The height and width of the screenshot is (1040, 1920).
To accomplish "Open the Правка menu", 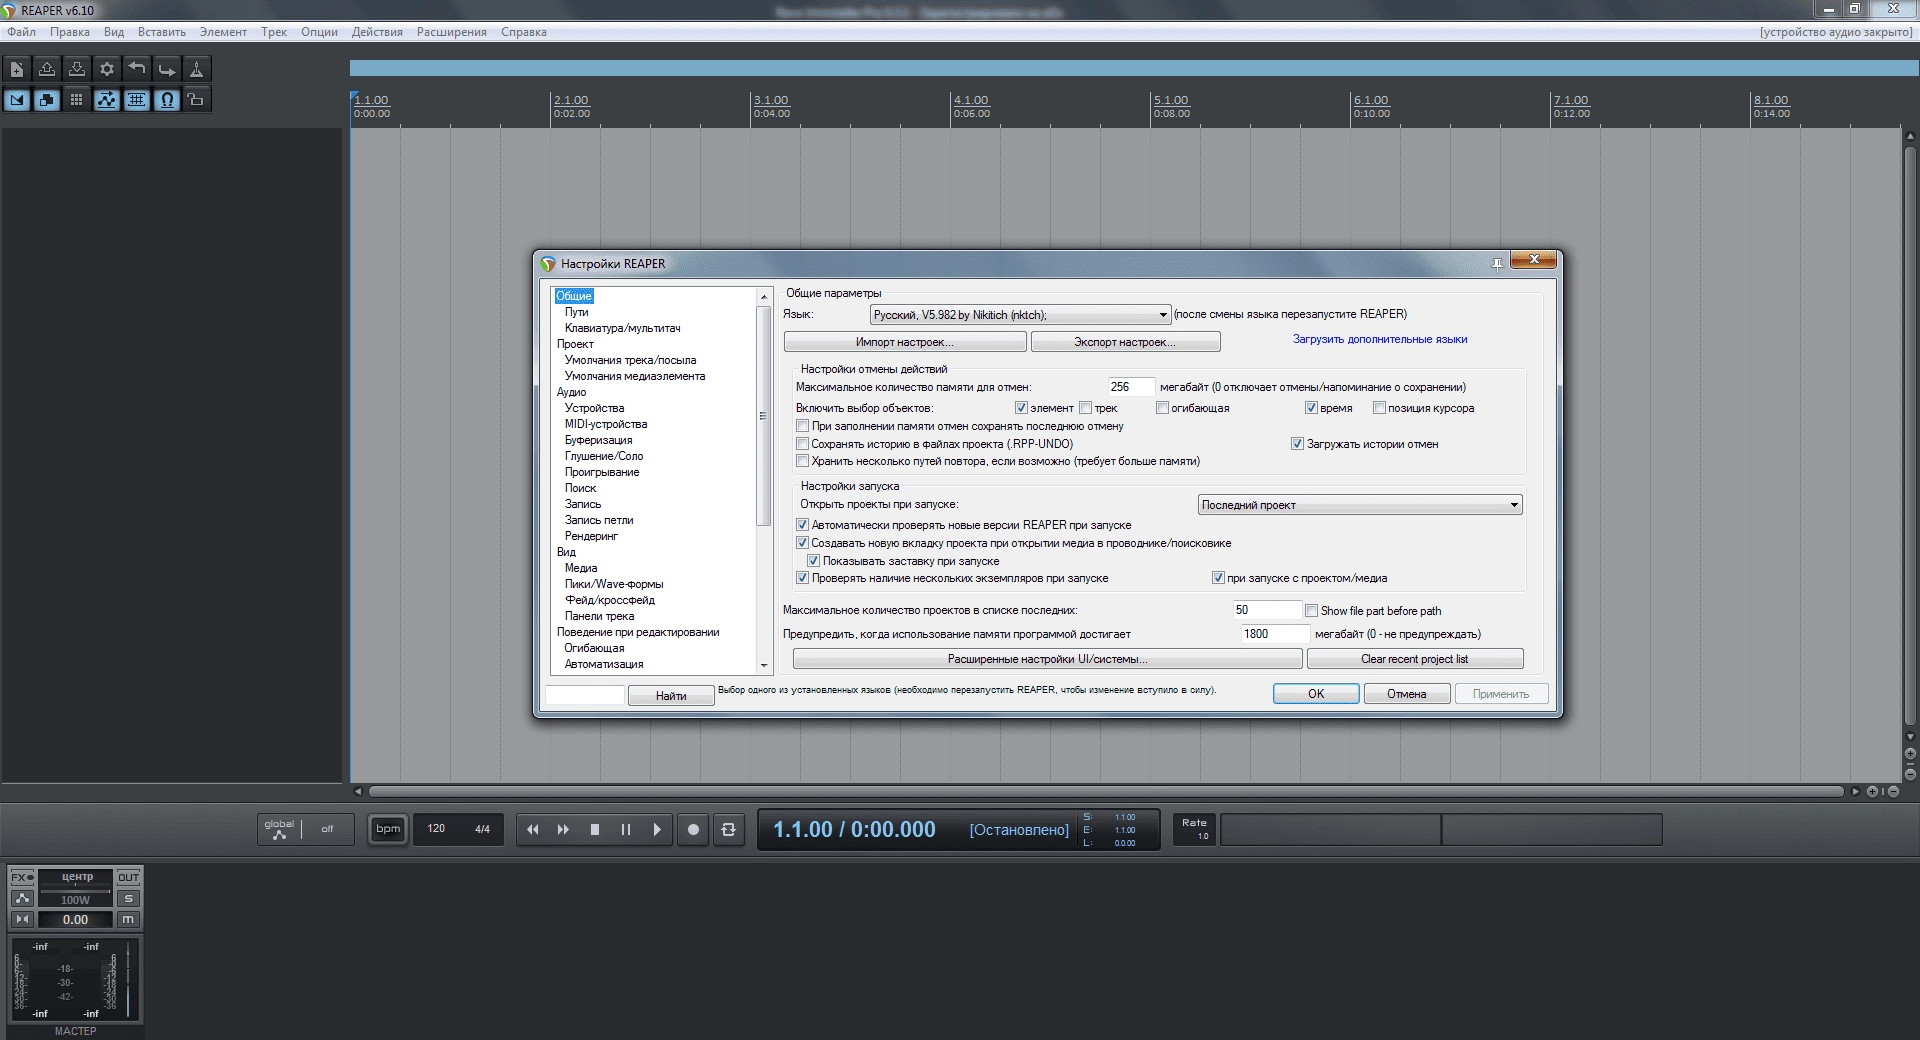I will pyautogui.click(x=70, y=32).
